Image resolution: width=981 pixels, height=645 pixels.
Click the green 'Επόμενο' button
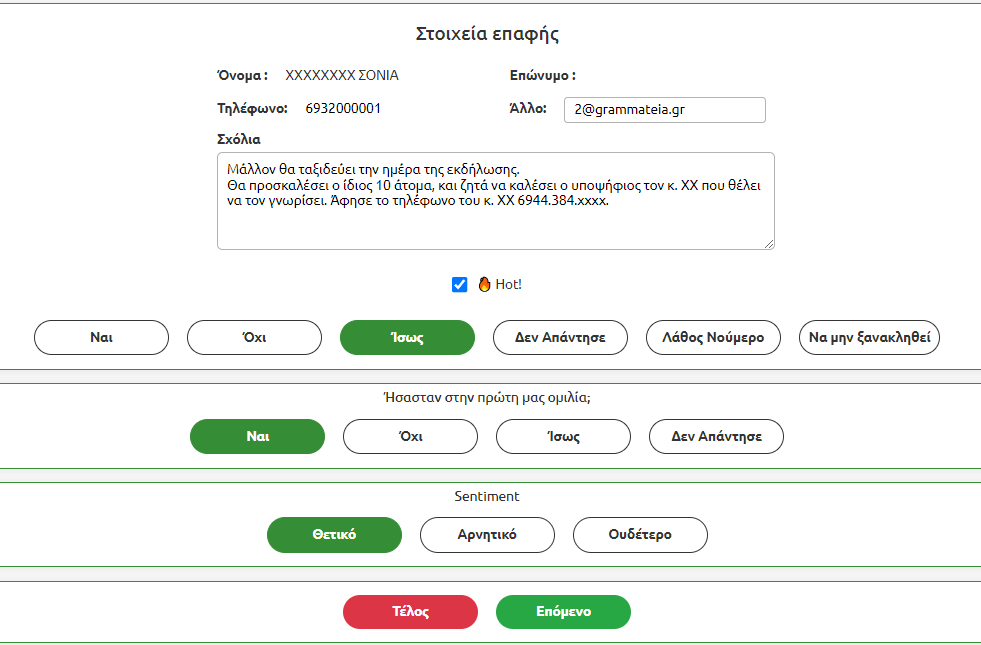[563, 612]
